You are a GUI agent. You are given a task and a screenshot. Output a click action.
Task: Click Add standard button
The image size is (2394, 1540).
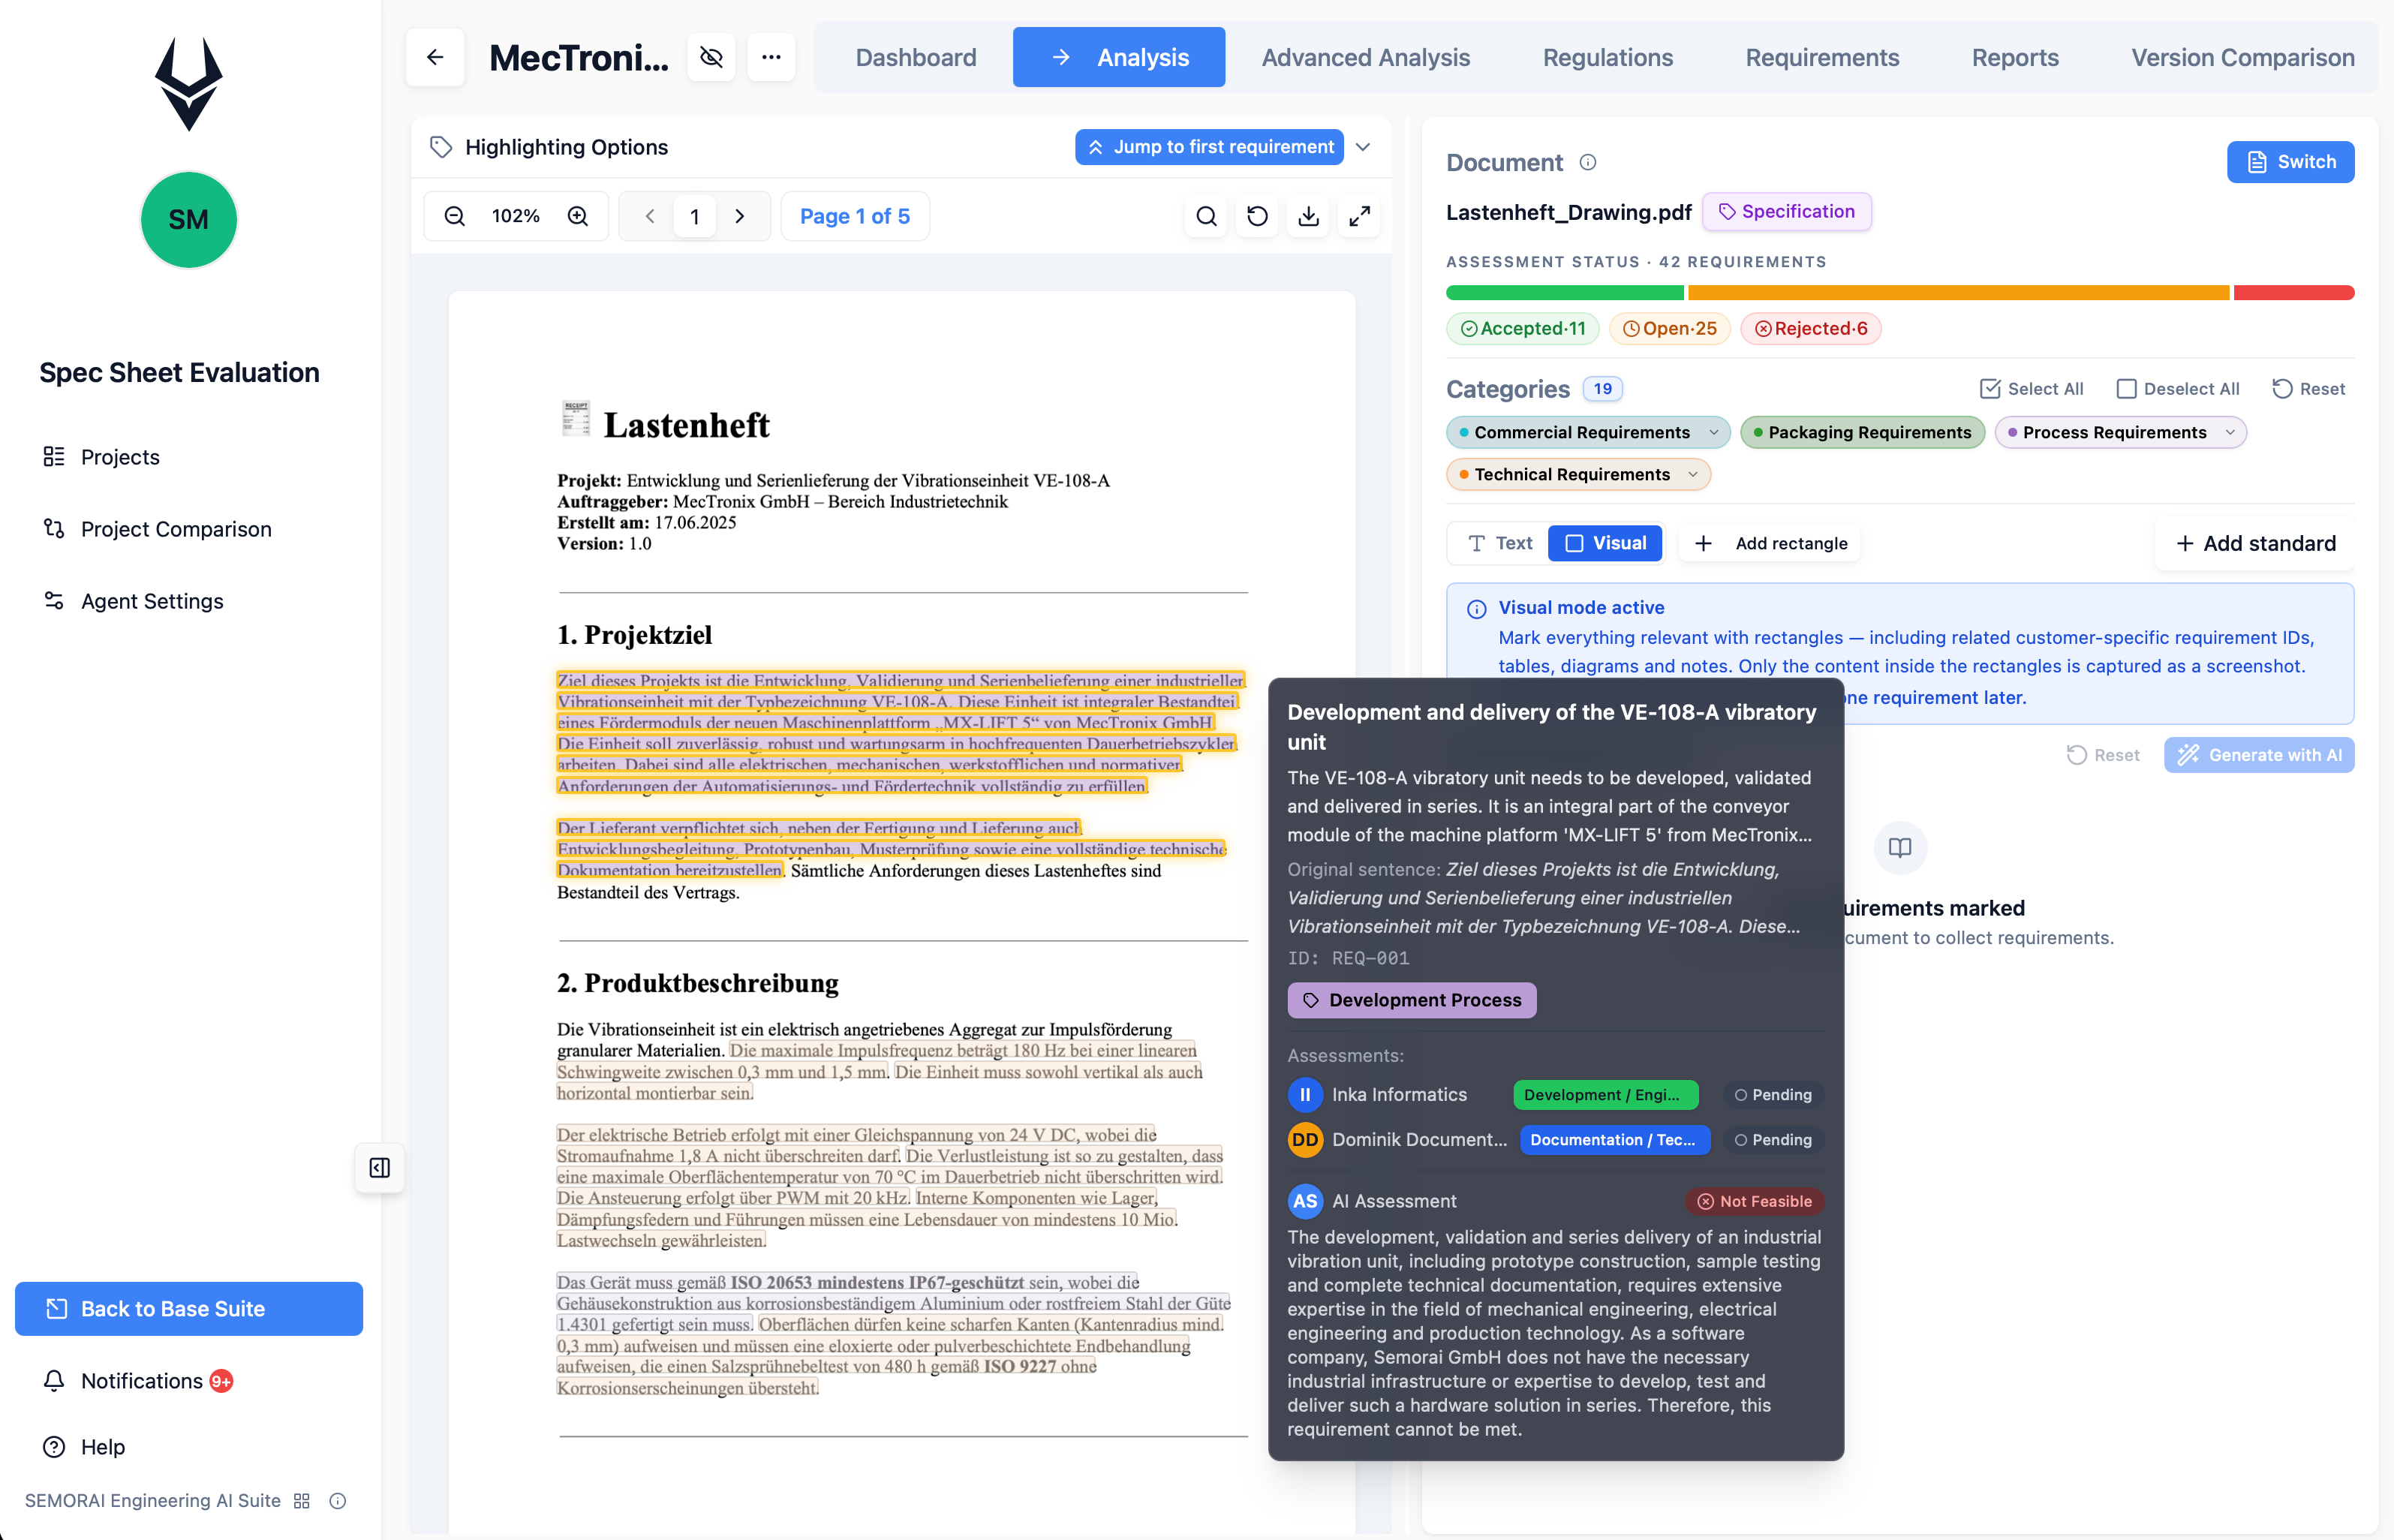[2255, 543]
